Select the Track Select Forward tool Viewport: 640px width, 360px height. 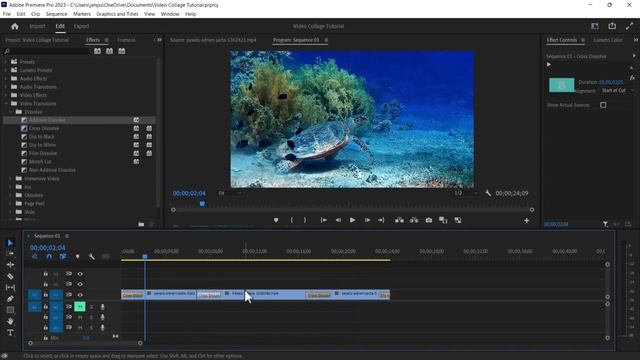pyautogui.click(x=10, y=253)
